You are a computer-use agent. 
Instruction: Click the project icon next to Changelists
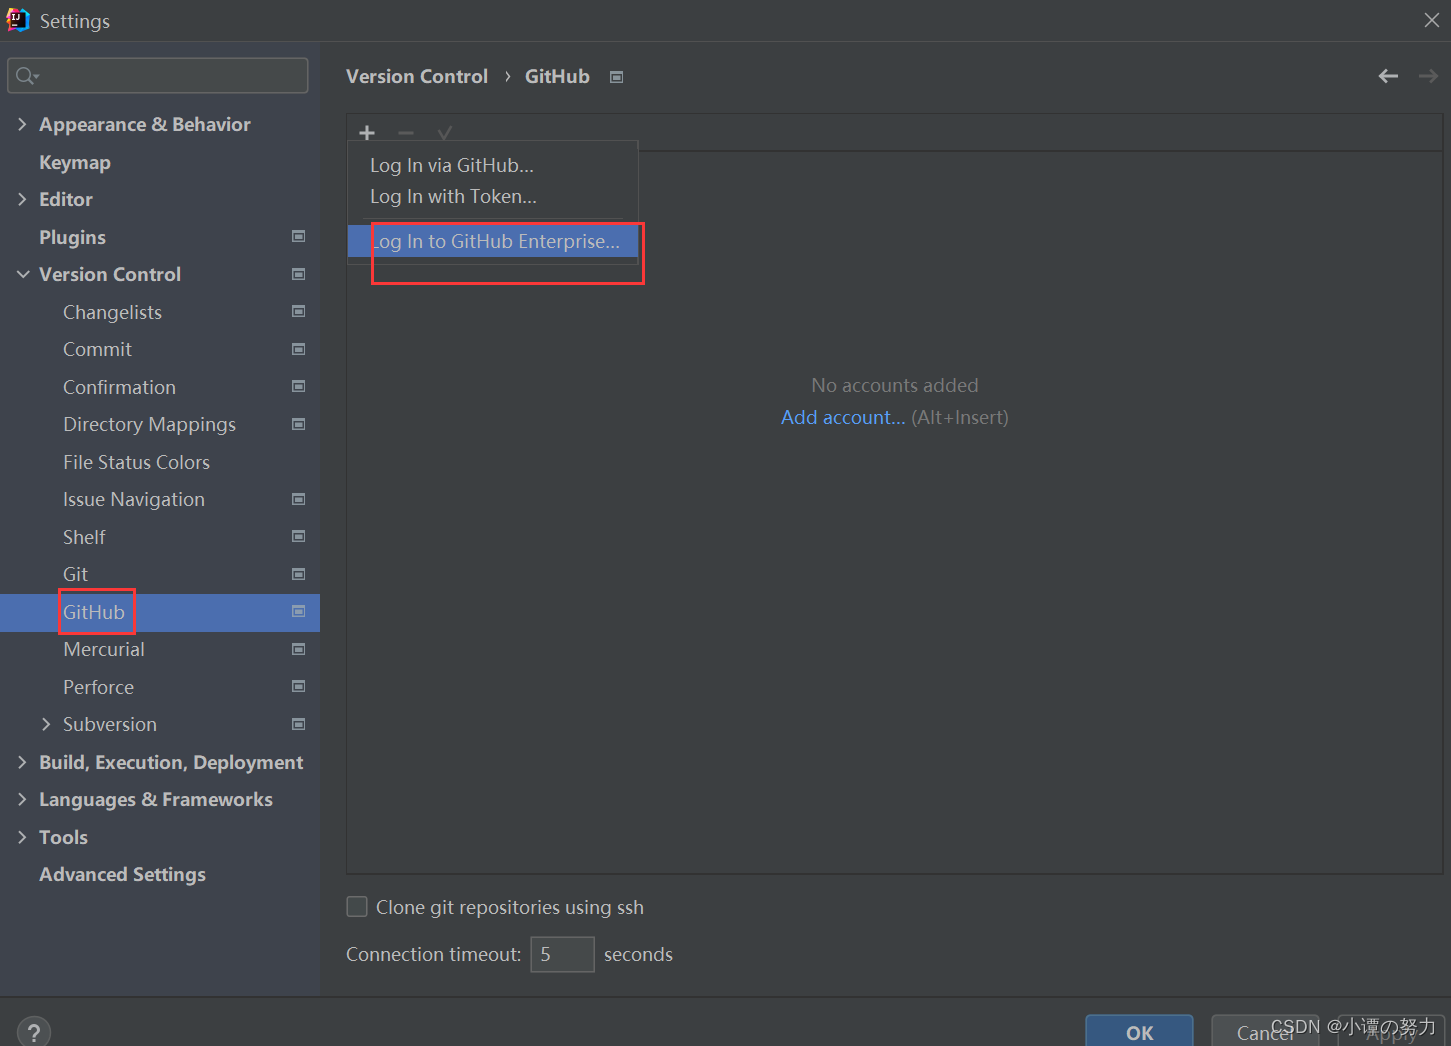click(298, 312)
